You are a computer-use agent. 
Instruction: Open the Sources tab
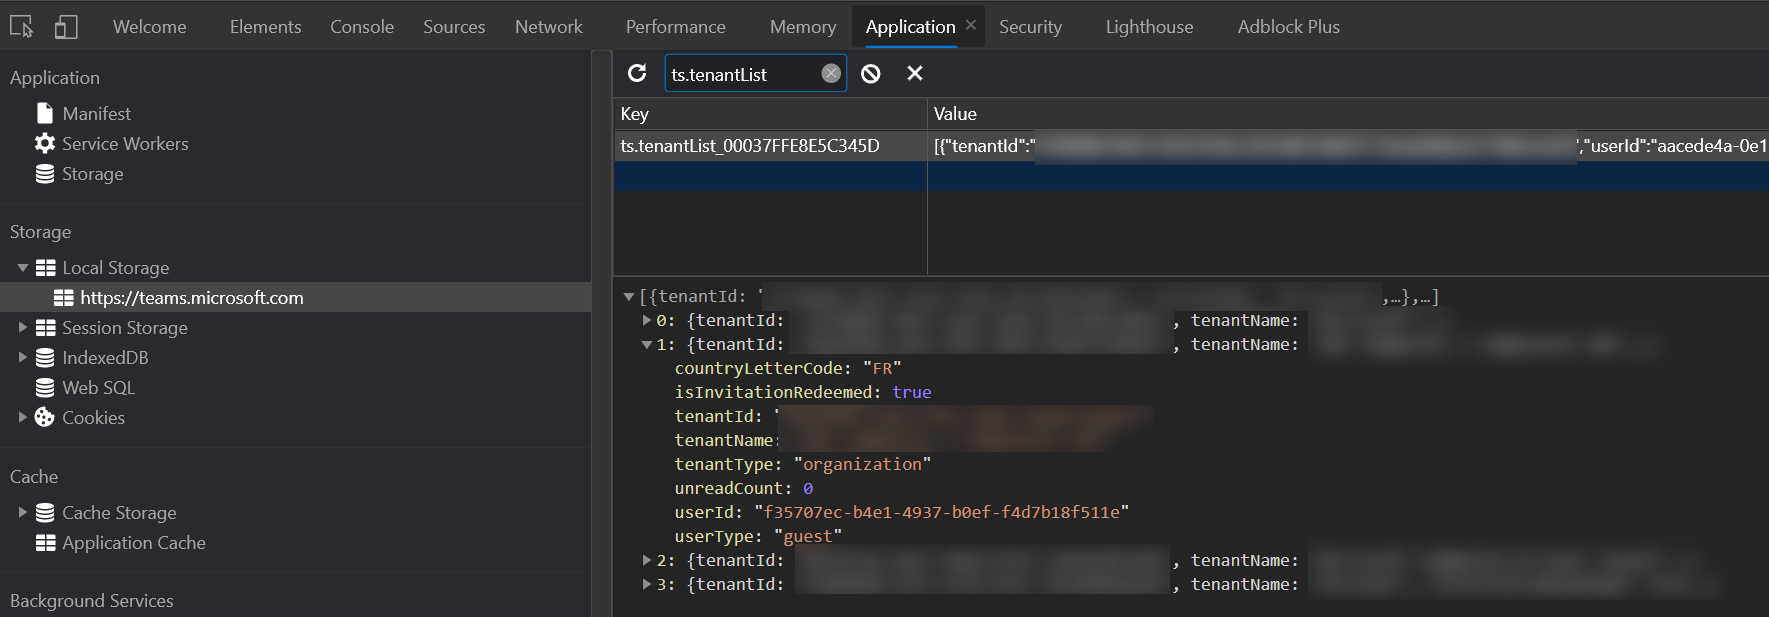click(x=454, y=27)
